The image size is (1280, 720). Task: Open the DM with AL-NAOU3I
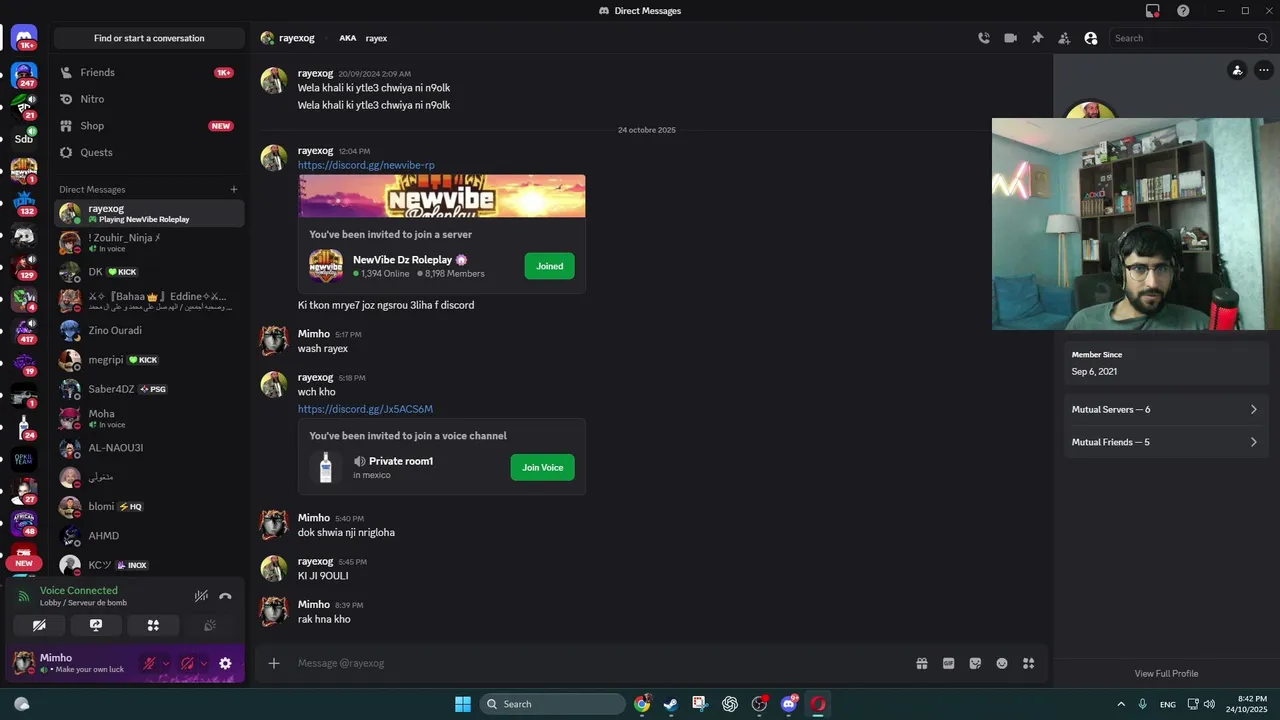coord(149,448)
